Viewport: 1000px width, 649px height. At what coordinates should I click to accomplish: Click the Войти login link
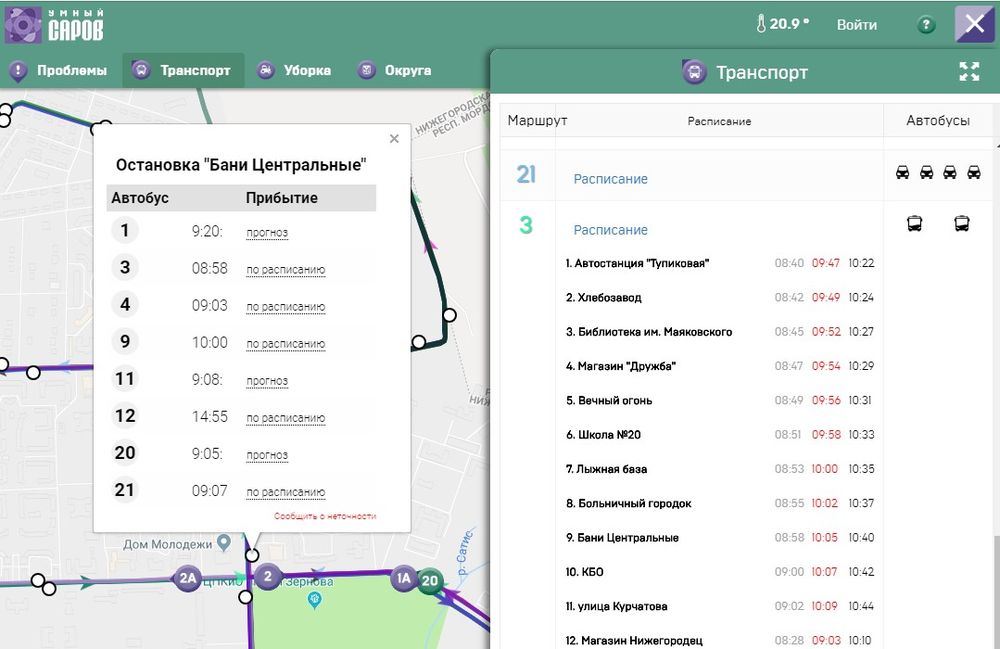856,25
